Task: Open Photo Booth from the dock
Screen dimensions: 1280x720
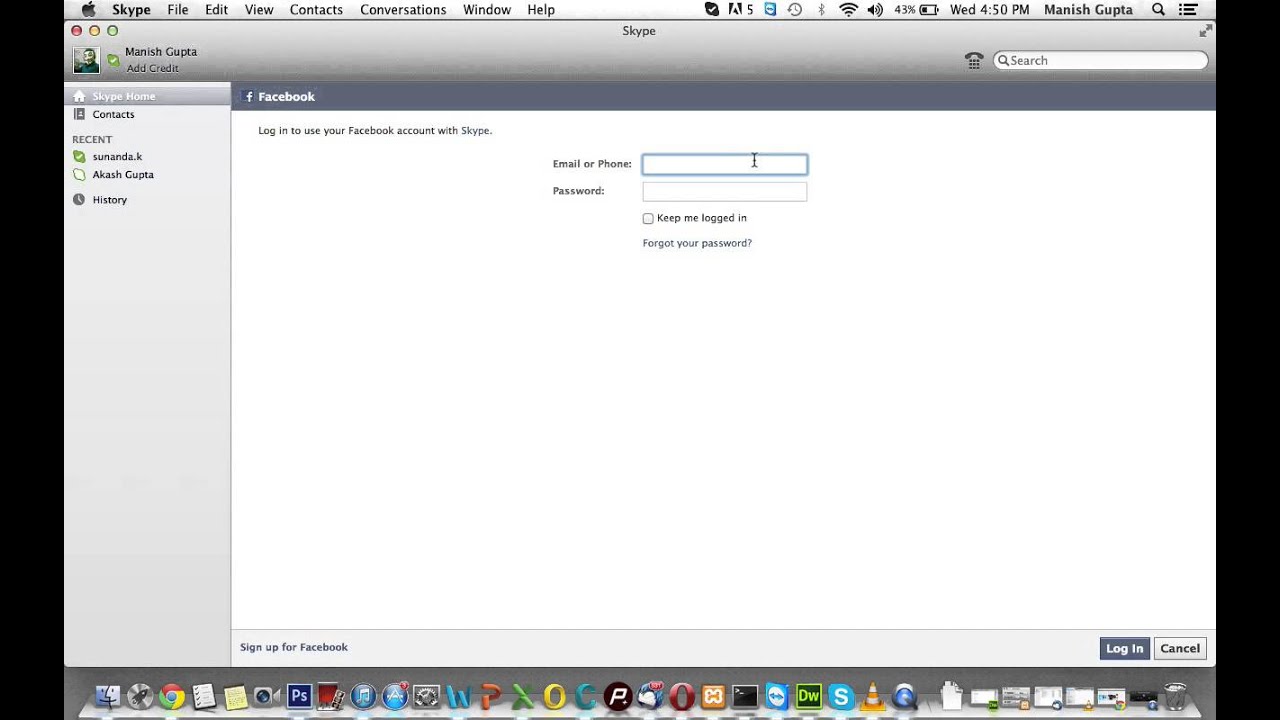Action: click(331, 696)
